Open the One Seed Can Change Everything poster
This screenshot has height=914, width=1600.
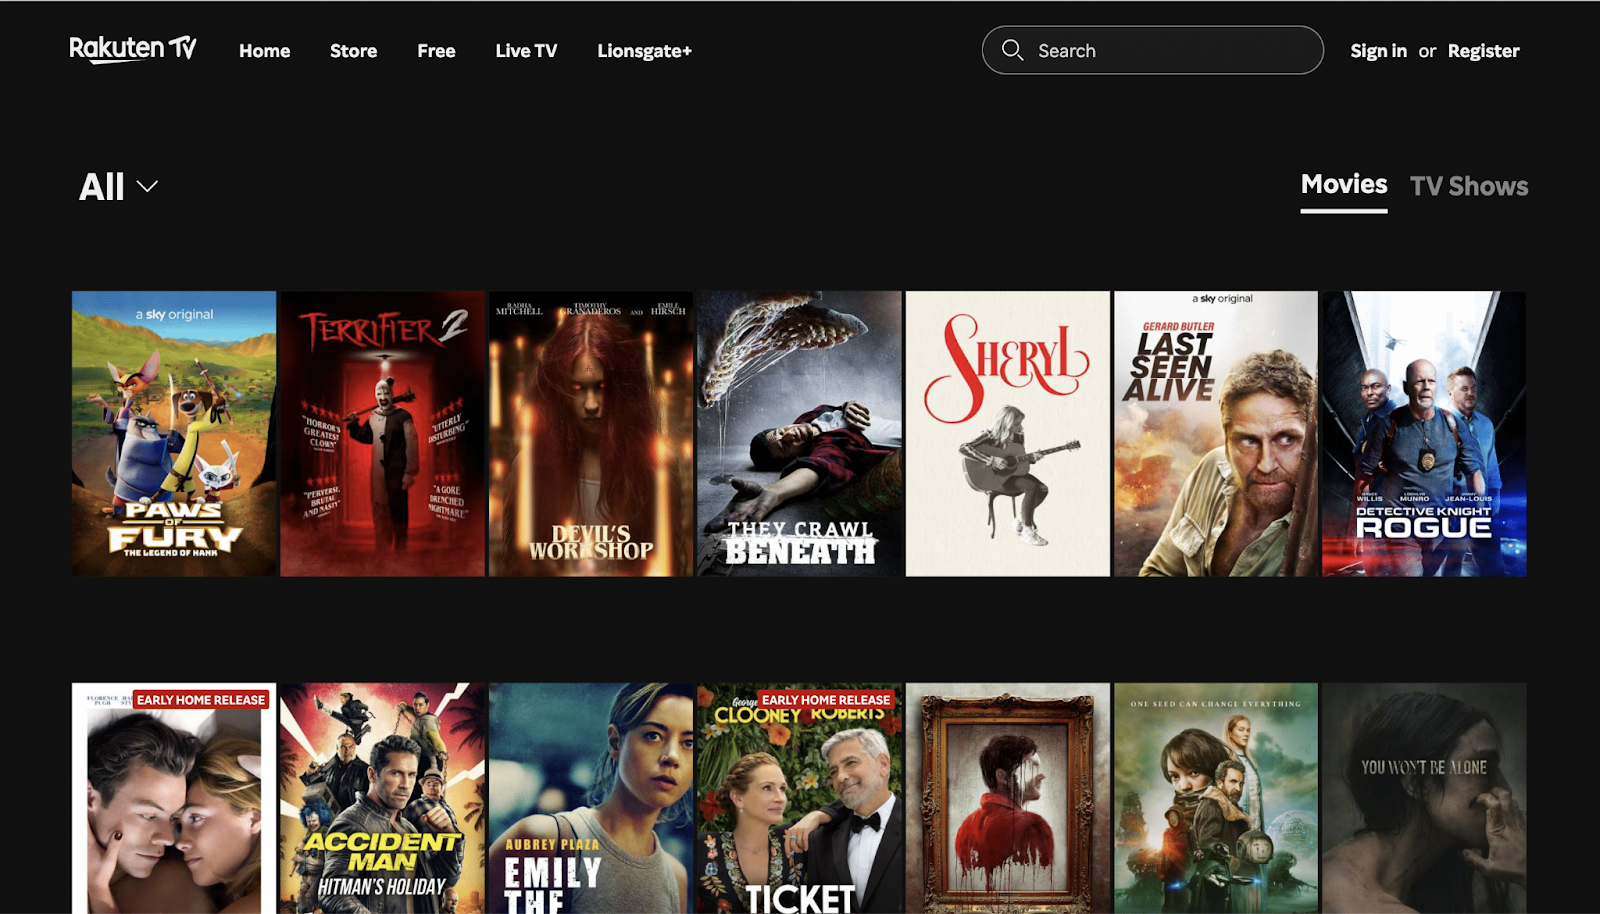click(1216, 798)
